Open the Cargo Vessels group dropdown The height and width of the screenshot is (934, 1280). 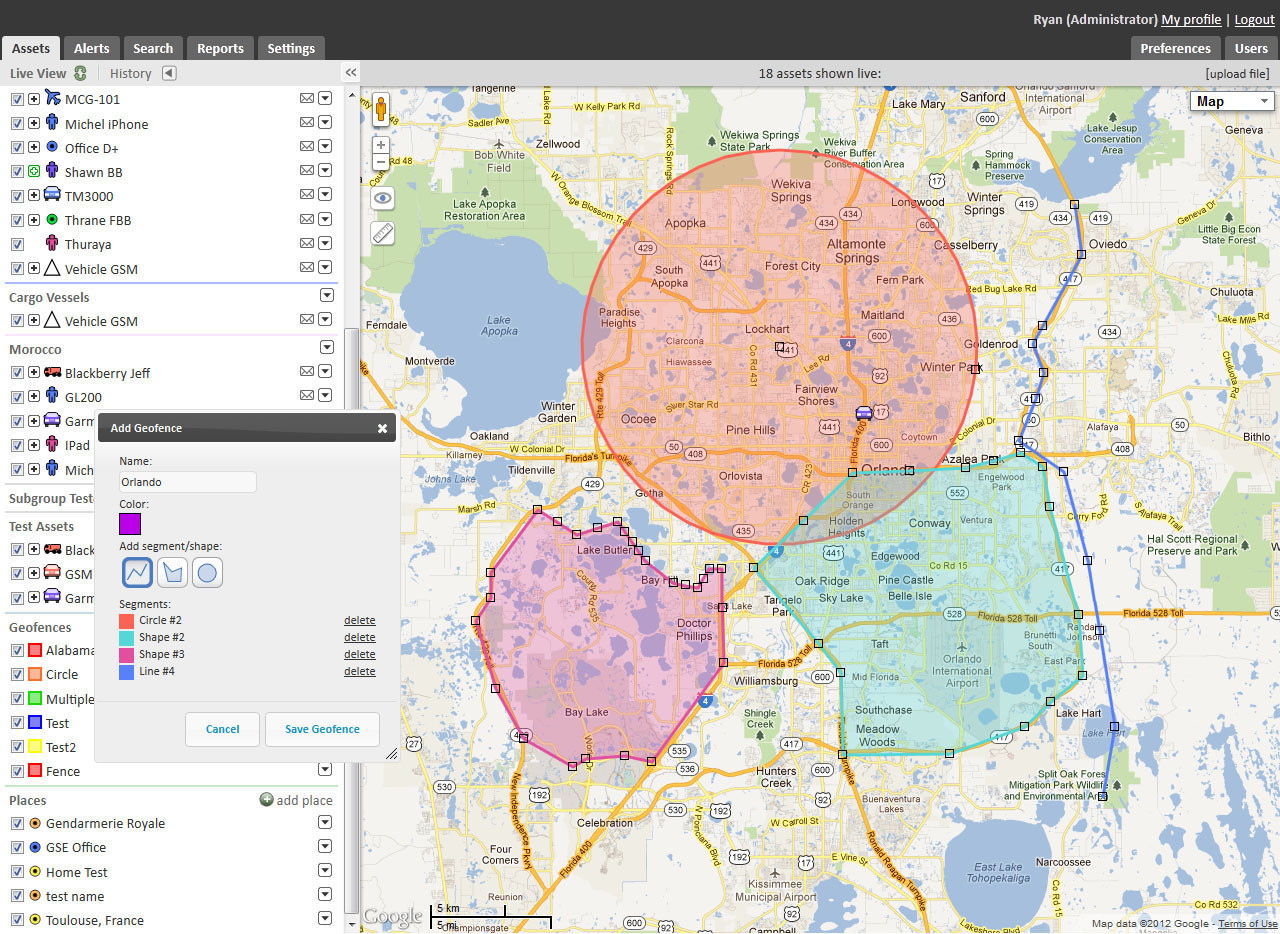326,295
